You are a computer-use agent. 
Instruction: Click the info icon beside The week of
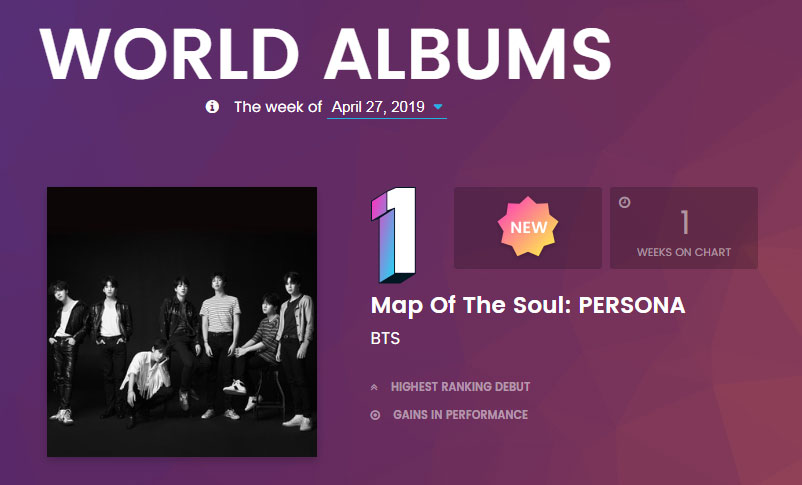click(212, 107)
